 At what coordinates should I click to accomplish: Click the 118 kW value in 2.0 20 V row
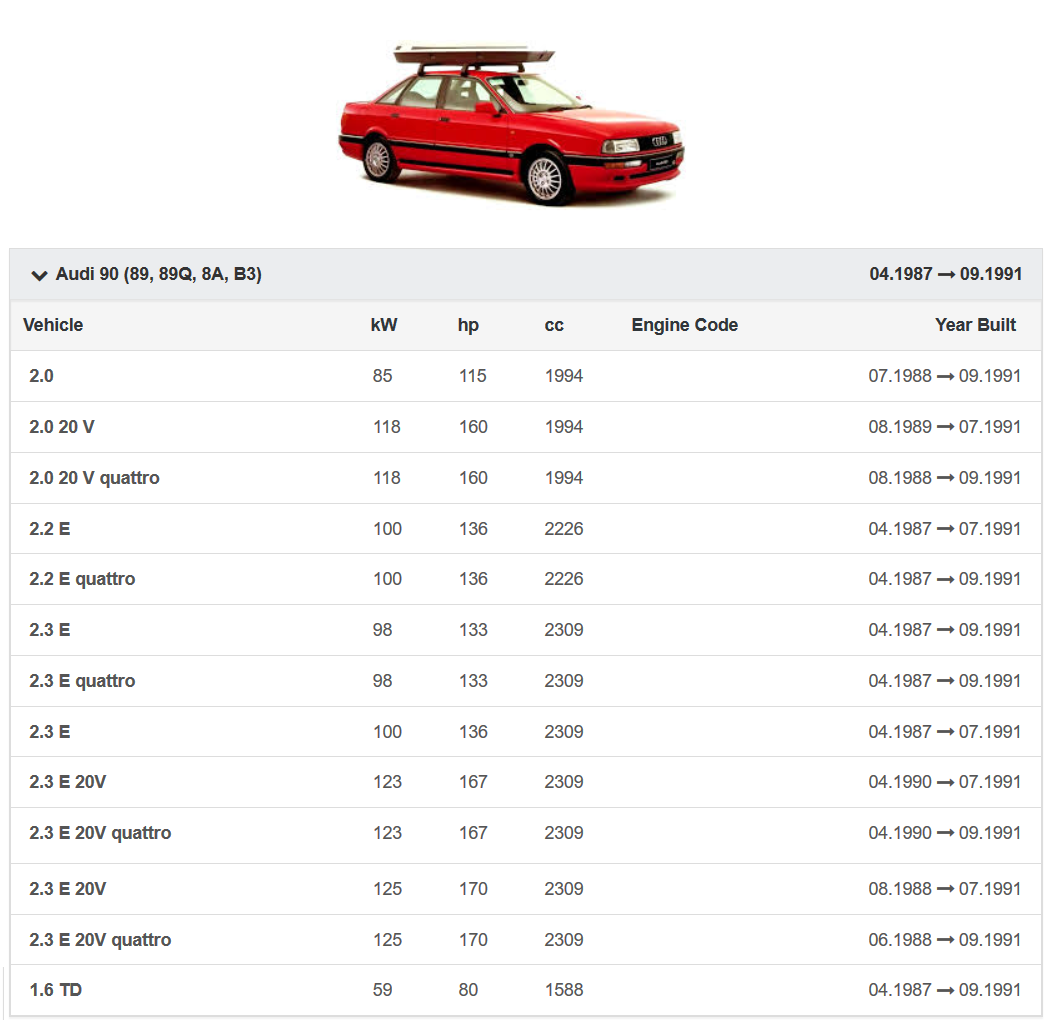387,427
